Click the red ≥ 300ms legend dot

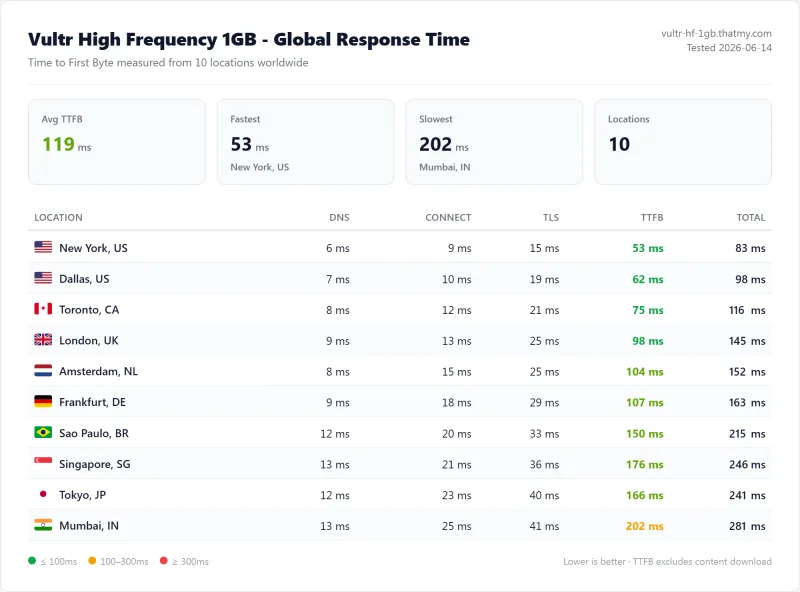(x=163, y=561)
